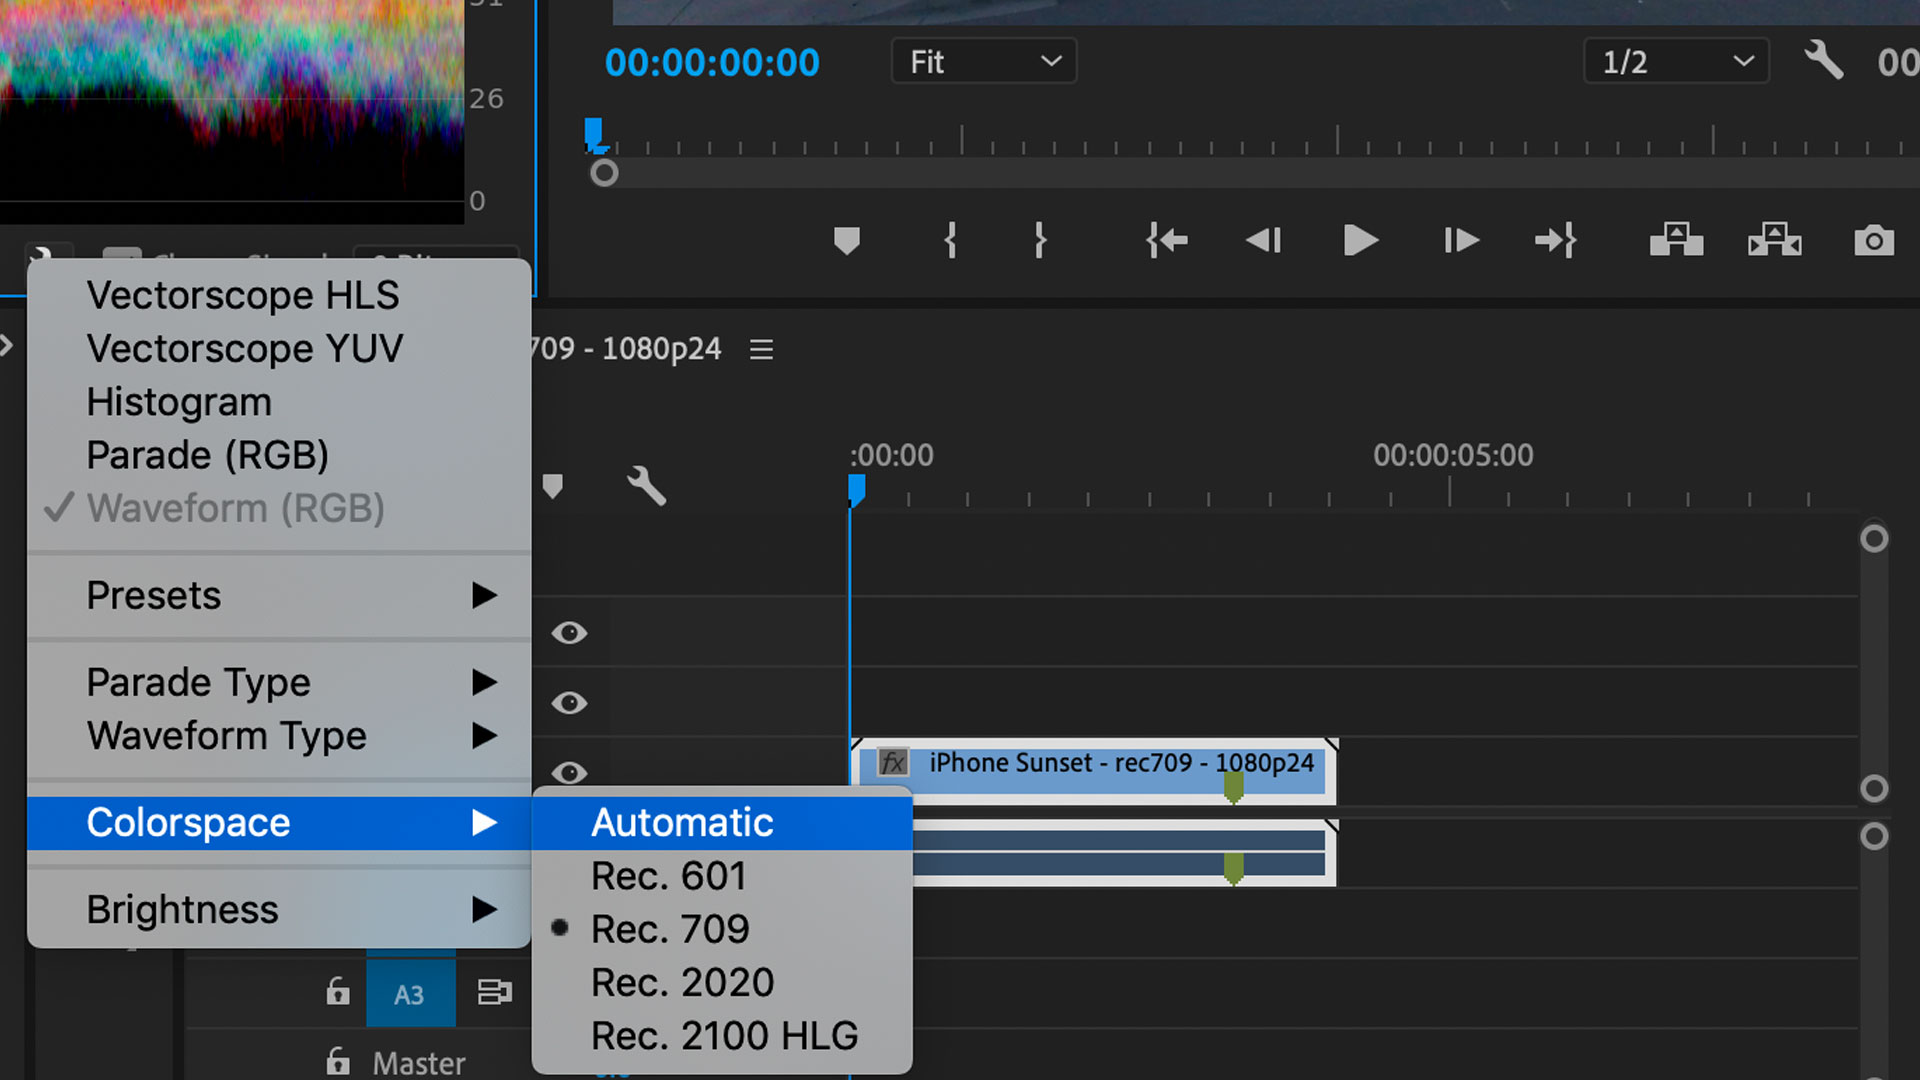Click the Camera Export Frame icon

[x=1873, y=241]
